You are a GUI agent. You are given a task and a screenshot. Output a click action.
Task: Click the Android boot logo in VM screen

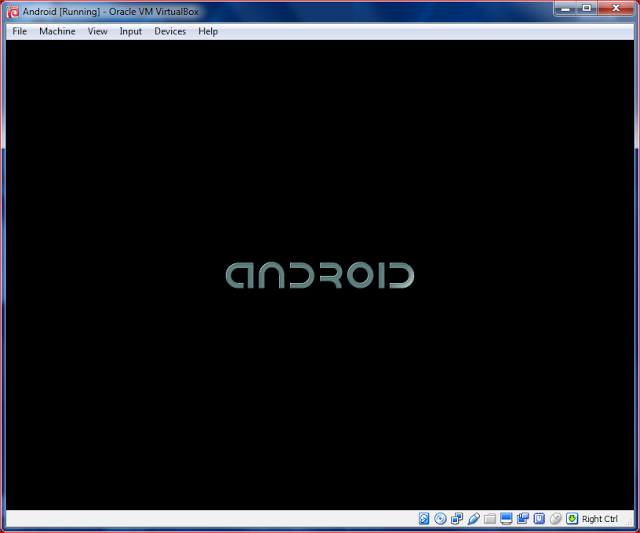click(320, 275)
